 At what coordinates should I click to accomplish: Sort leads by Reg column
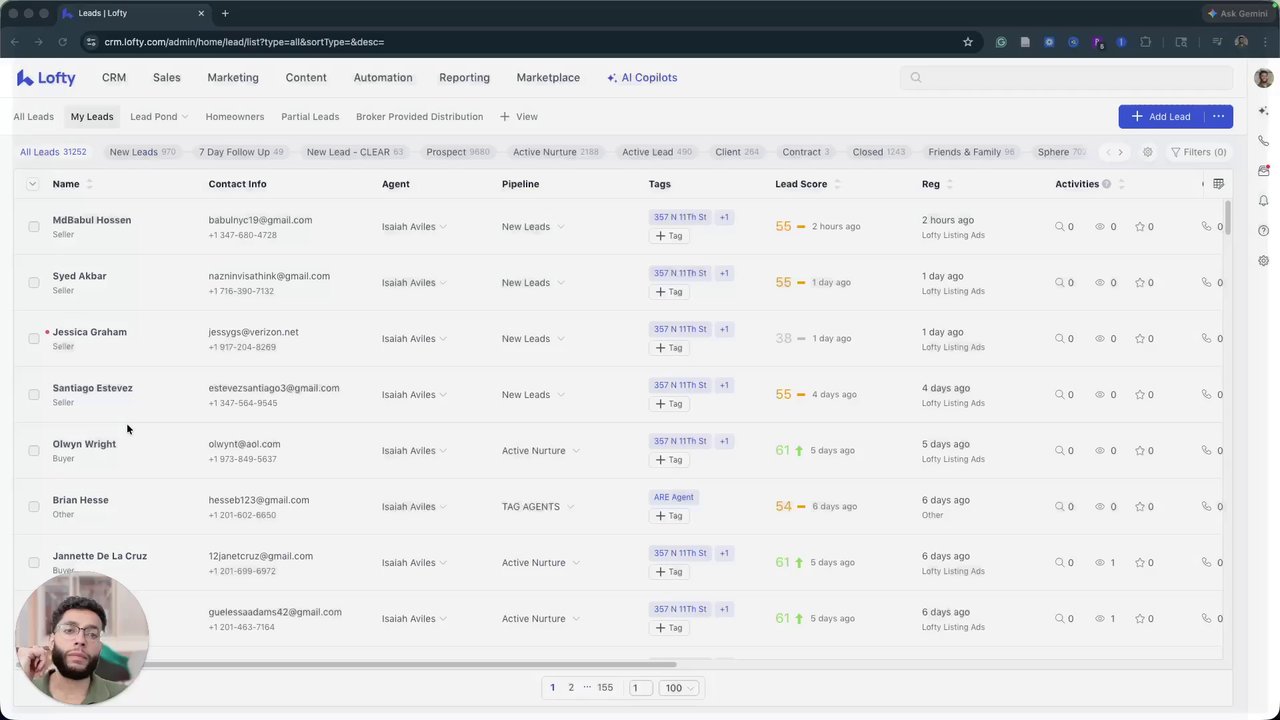949,184
